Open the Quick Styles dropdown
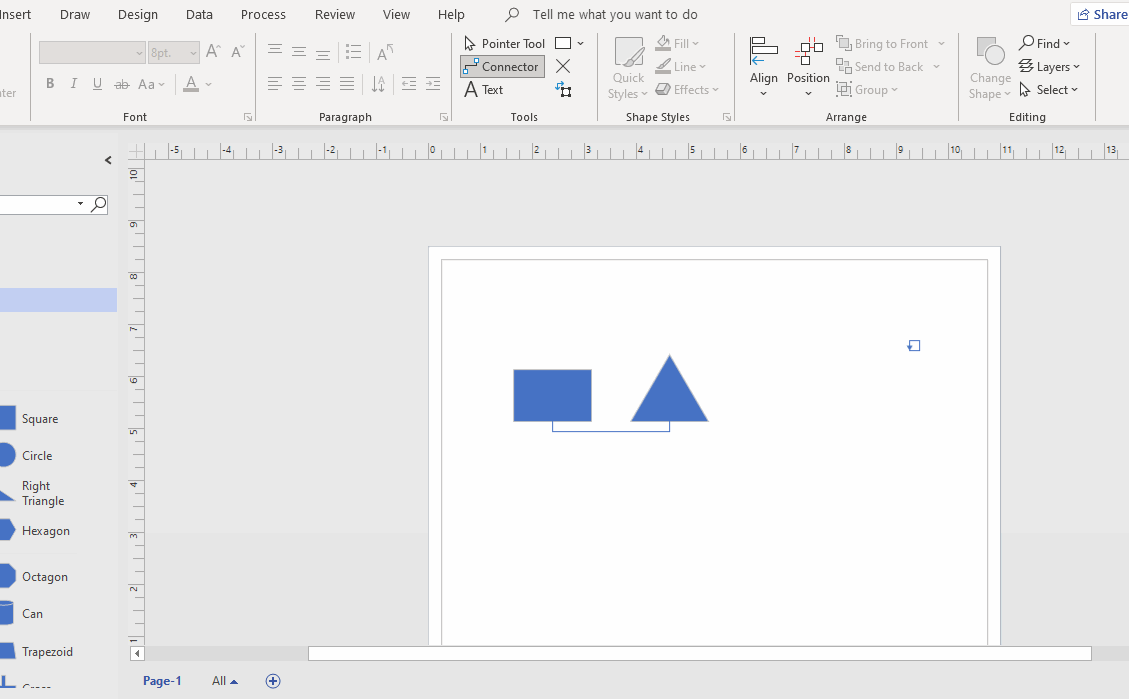 pyautogui.click(x=627, y=65)
